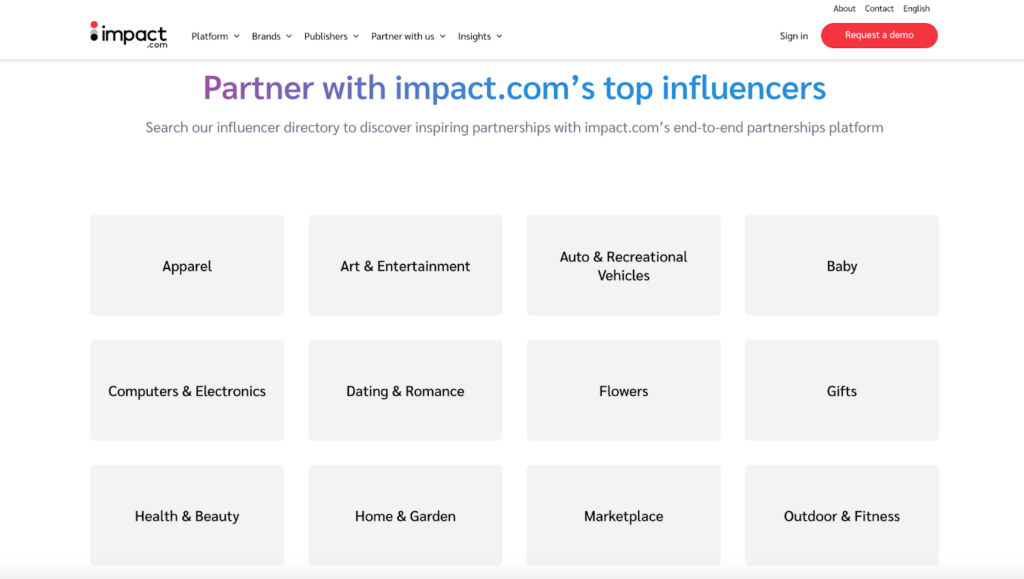Select the Art & Entertainment category
This screenshot has width=1024, height=579.
pos(405,265)
